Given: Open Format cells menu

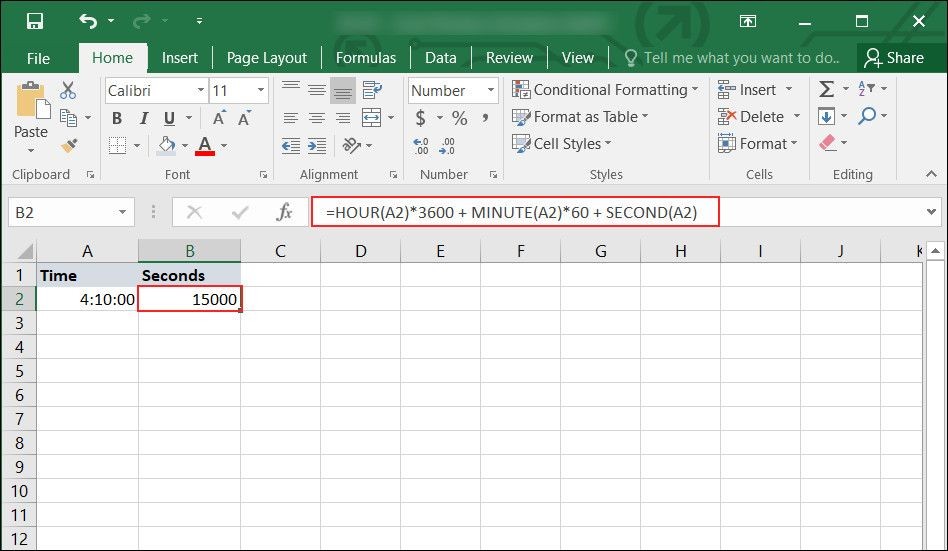Looking at the screenshot, I should point(758,144).
